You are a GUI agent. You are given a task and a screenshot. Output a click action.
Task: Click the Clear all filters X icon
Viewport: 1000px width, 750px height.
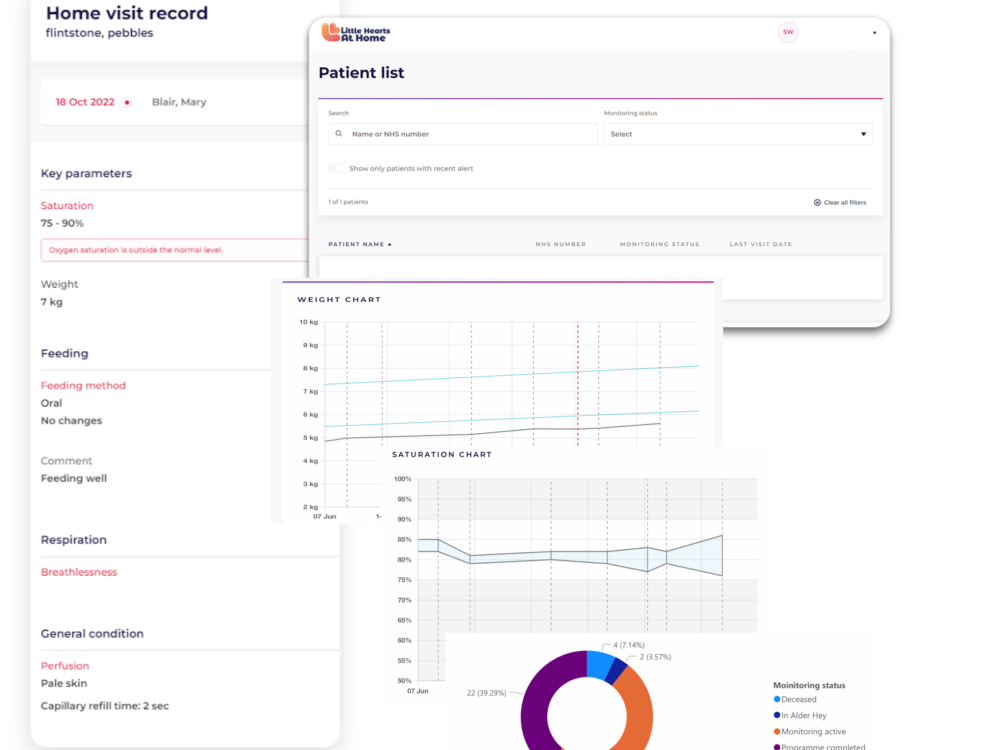[x=817, y=203]
